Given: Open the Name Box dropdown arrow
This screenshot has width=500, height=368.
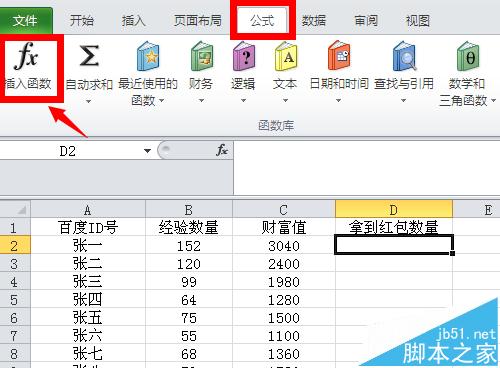Looking at the screenshot, I should (147, 151).
